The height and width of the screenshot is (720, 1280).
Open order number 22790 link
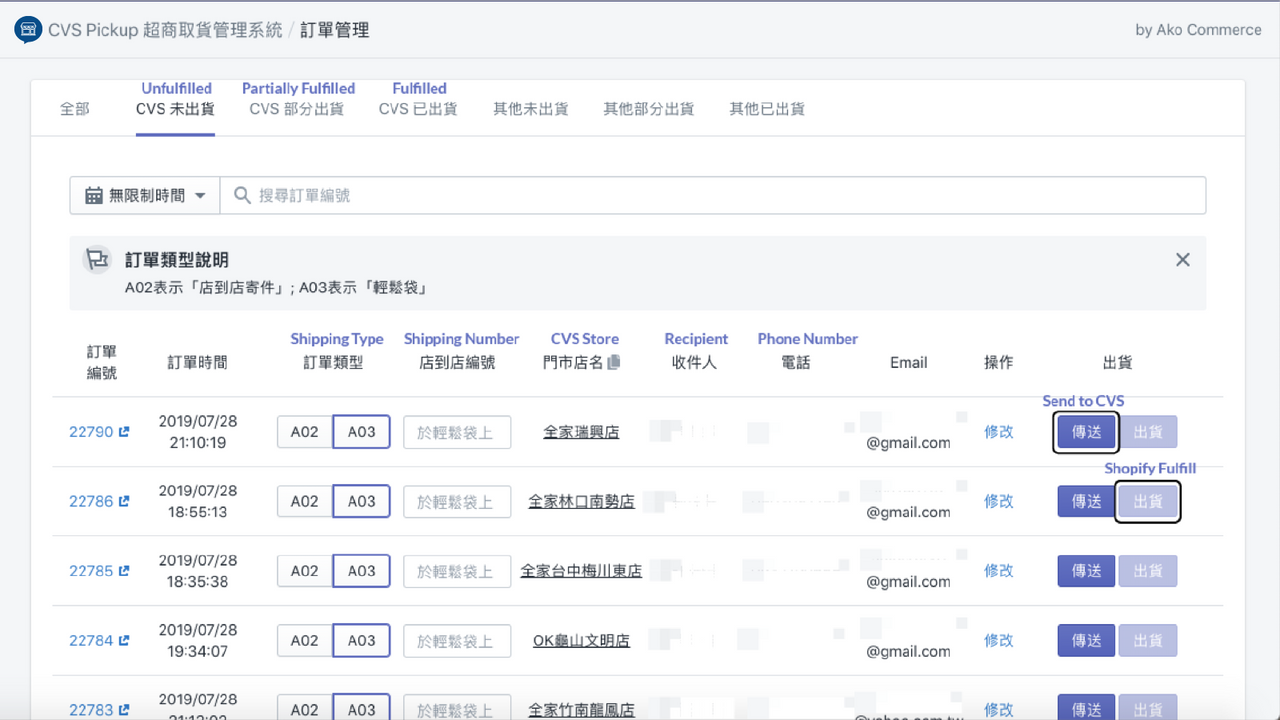[x=91, y=432]
